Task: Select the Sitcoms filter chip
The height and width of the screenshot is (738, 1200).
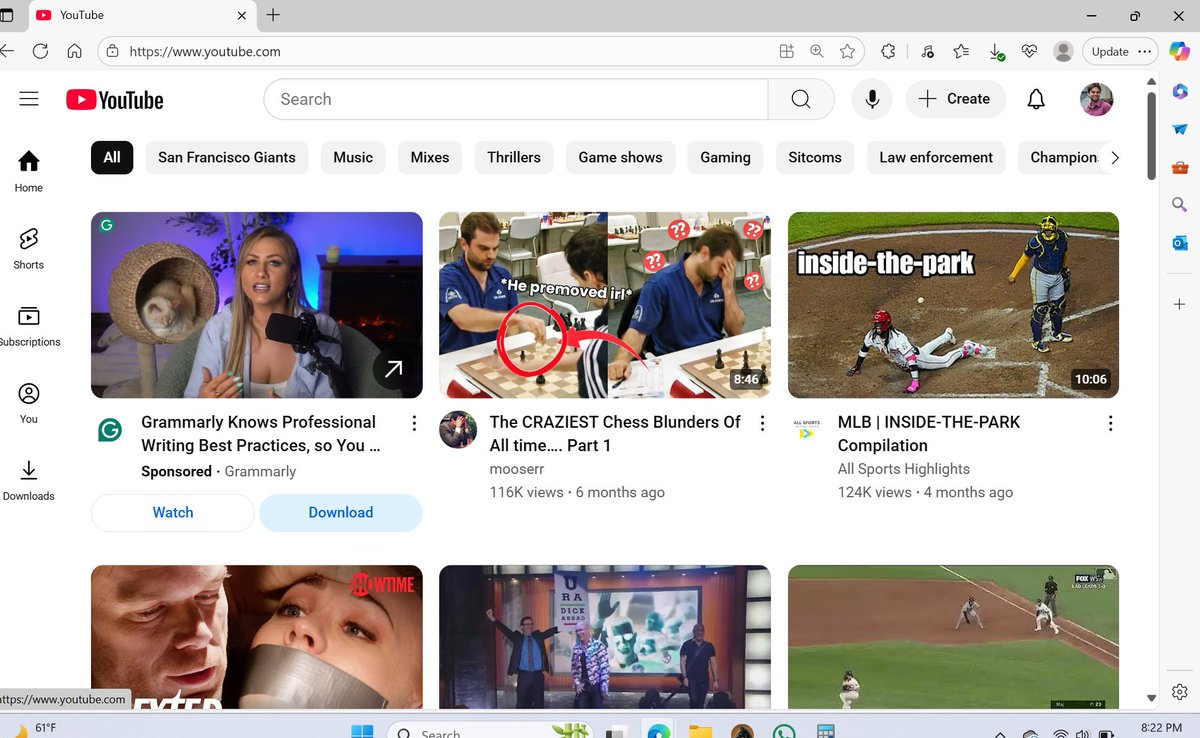Action: 815,157
